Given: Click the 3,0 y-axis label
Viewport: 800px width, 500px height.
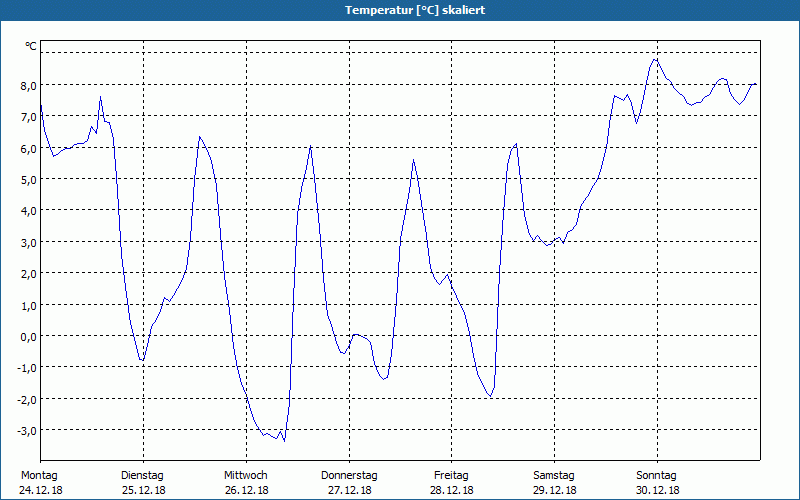Looking at the screenshot, I should click(28, 242).
